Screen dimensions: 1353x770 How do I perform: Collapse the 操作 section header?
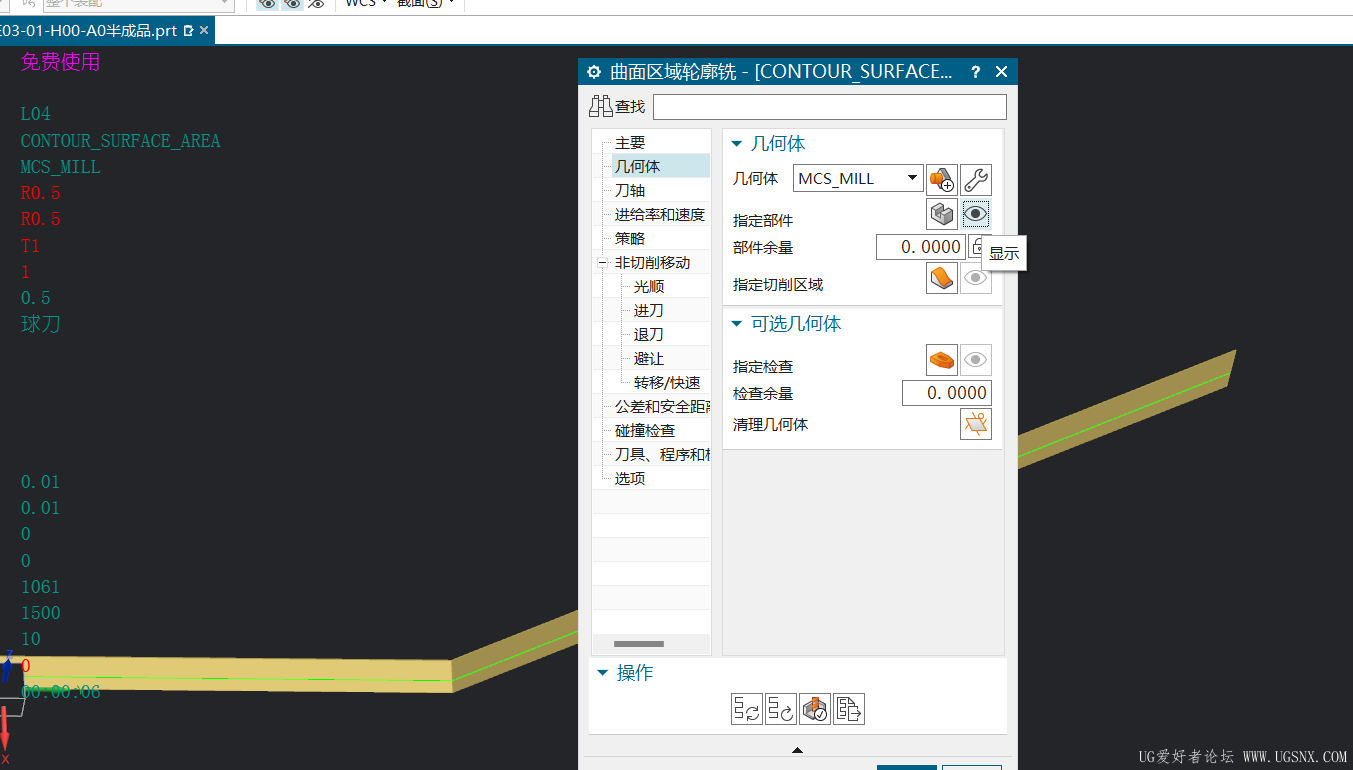click(x=603, y=673)
